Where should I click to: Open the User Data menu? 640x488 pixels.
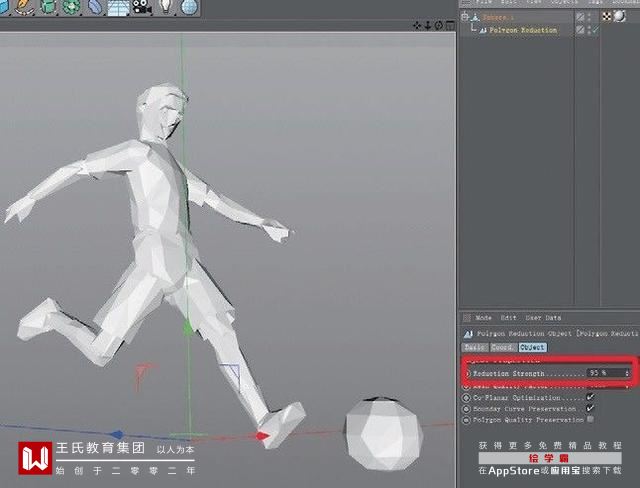(543, 317)
